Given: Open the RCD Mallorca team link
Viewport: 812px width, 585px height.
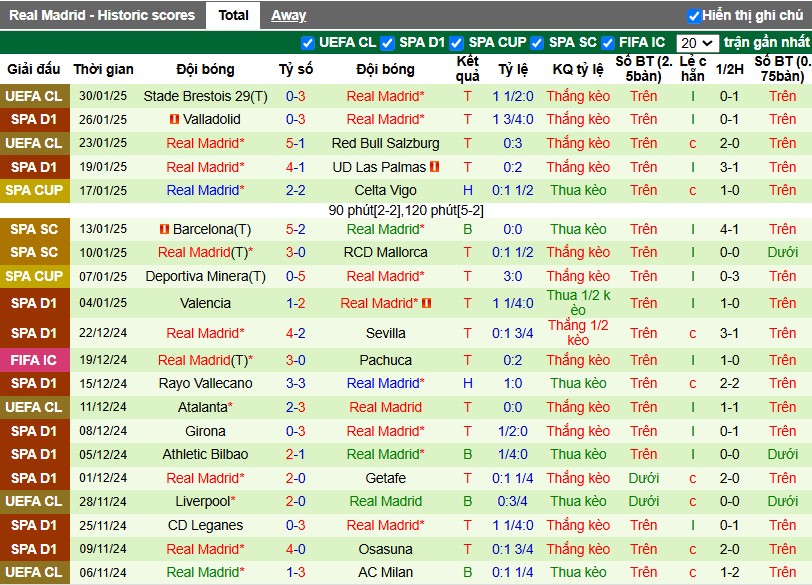Looking at the screenshot, I should click(385, 253).
